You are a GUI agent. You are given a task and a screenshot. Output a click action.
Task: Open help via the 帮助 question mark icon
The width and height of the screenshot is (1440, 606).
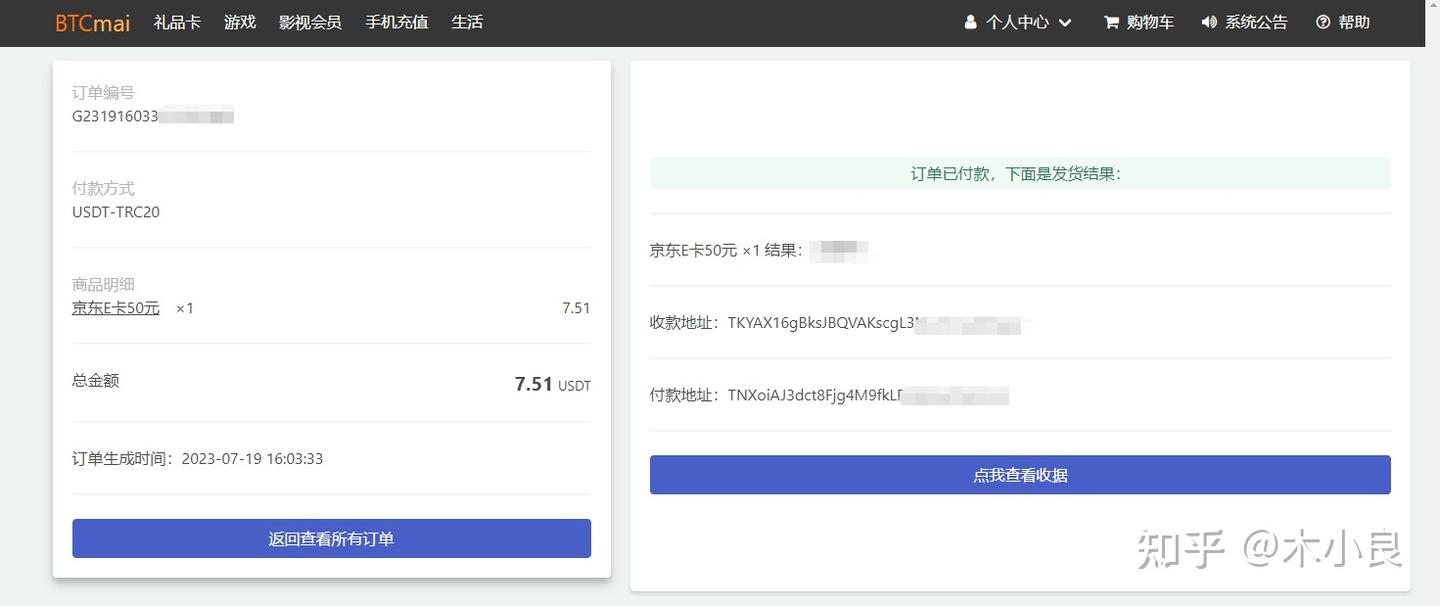pyautogui.click(x=1322, y=21)
